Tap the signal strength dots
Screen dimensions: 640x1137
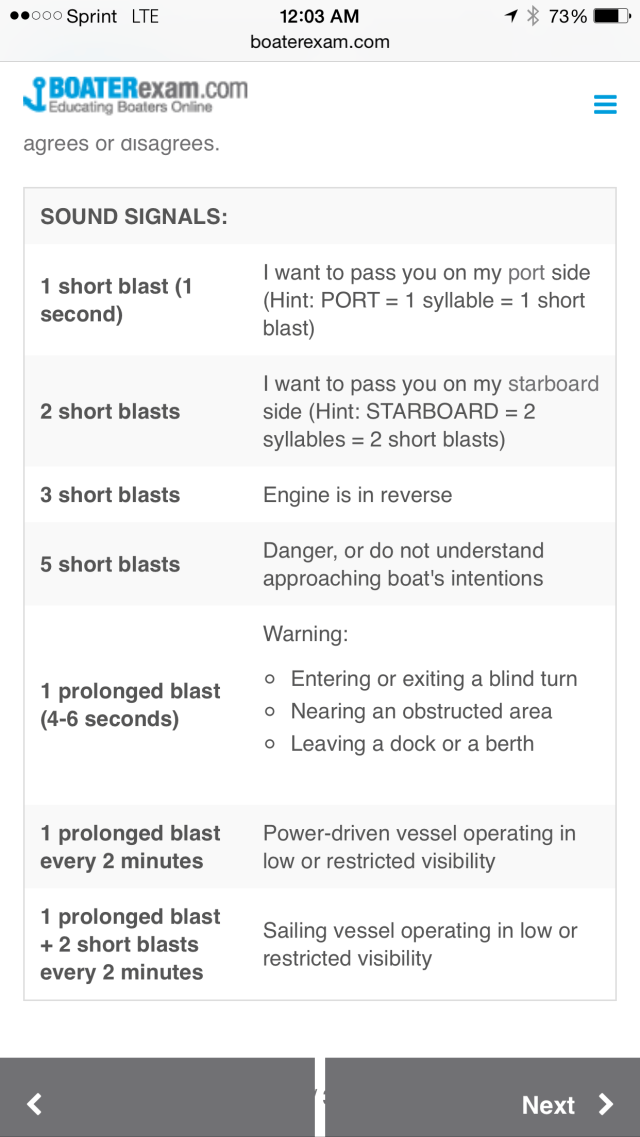pyautogui.click(x=33, y=16)
